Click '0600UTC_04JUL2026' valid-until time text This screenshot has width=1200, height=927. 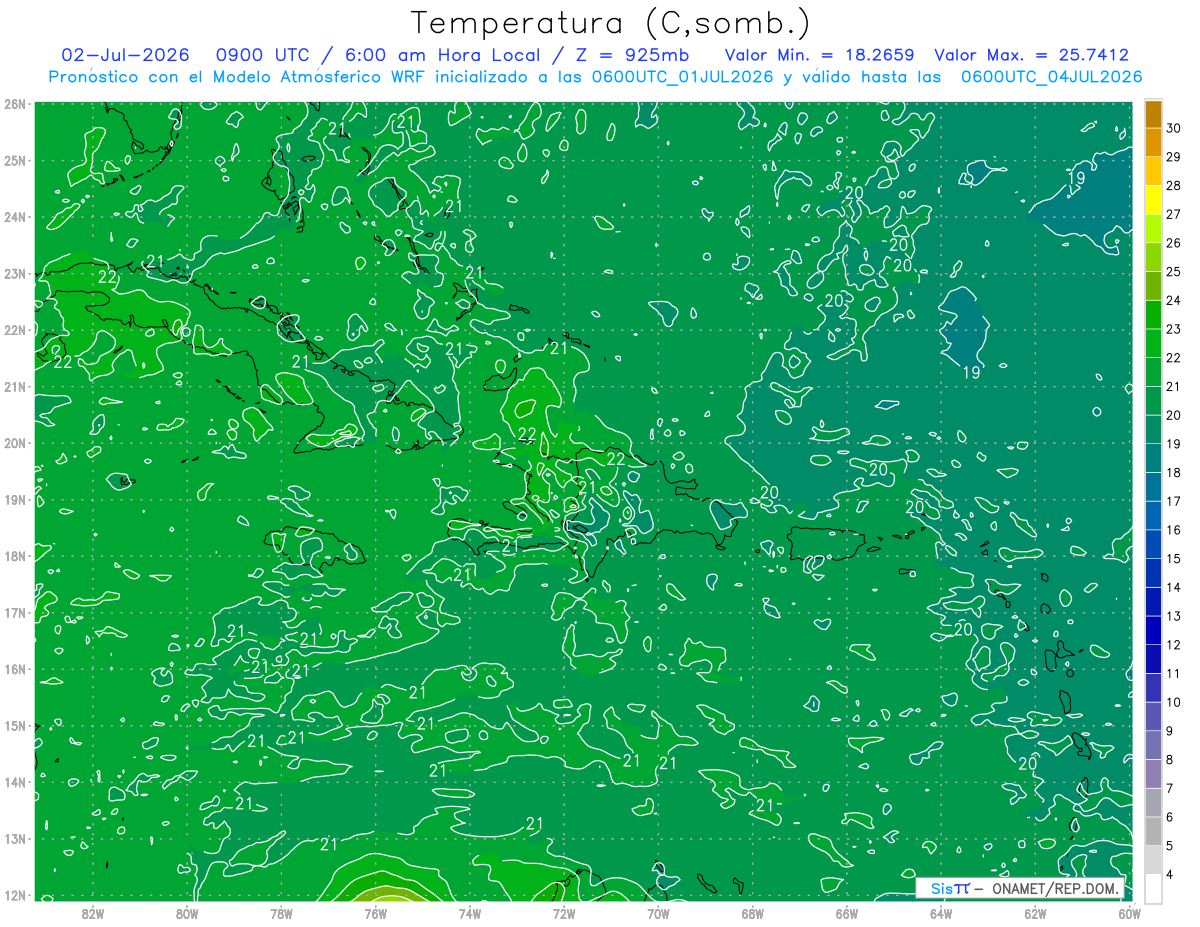[1051, 77]
